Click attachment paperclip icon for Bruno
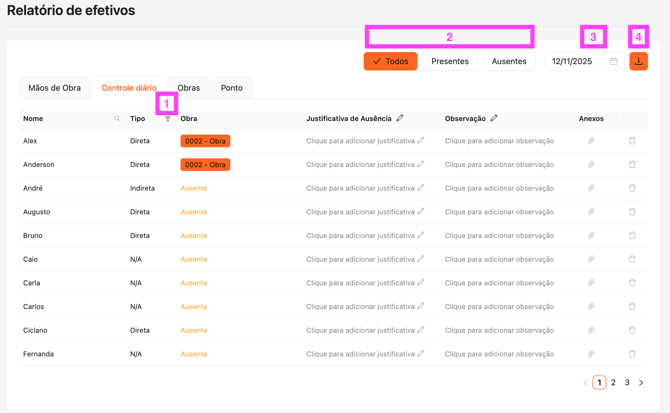670x413 pixels. point(591,236)
